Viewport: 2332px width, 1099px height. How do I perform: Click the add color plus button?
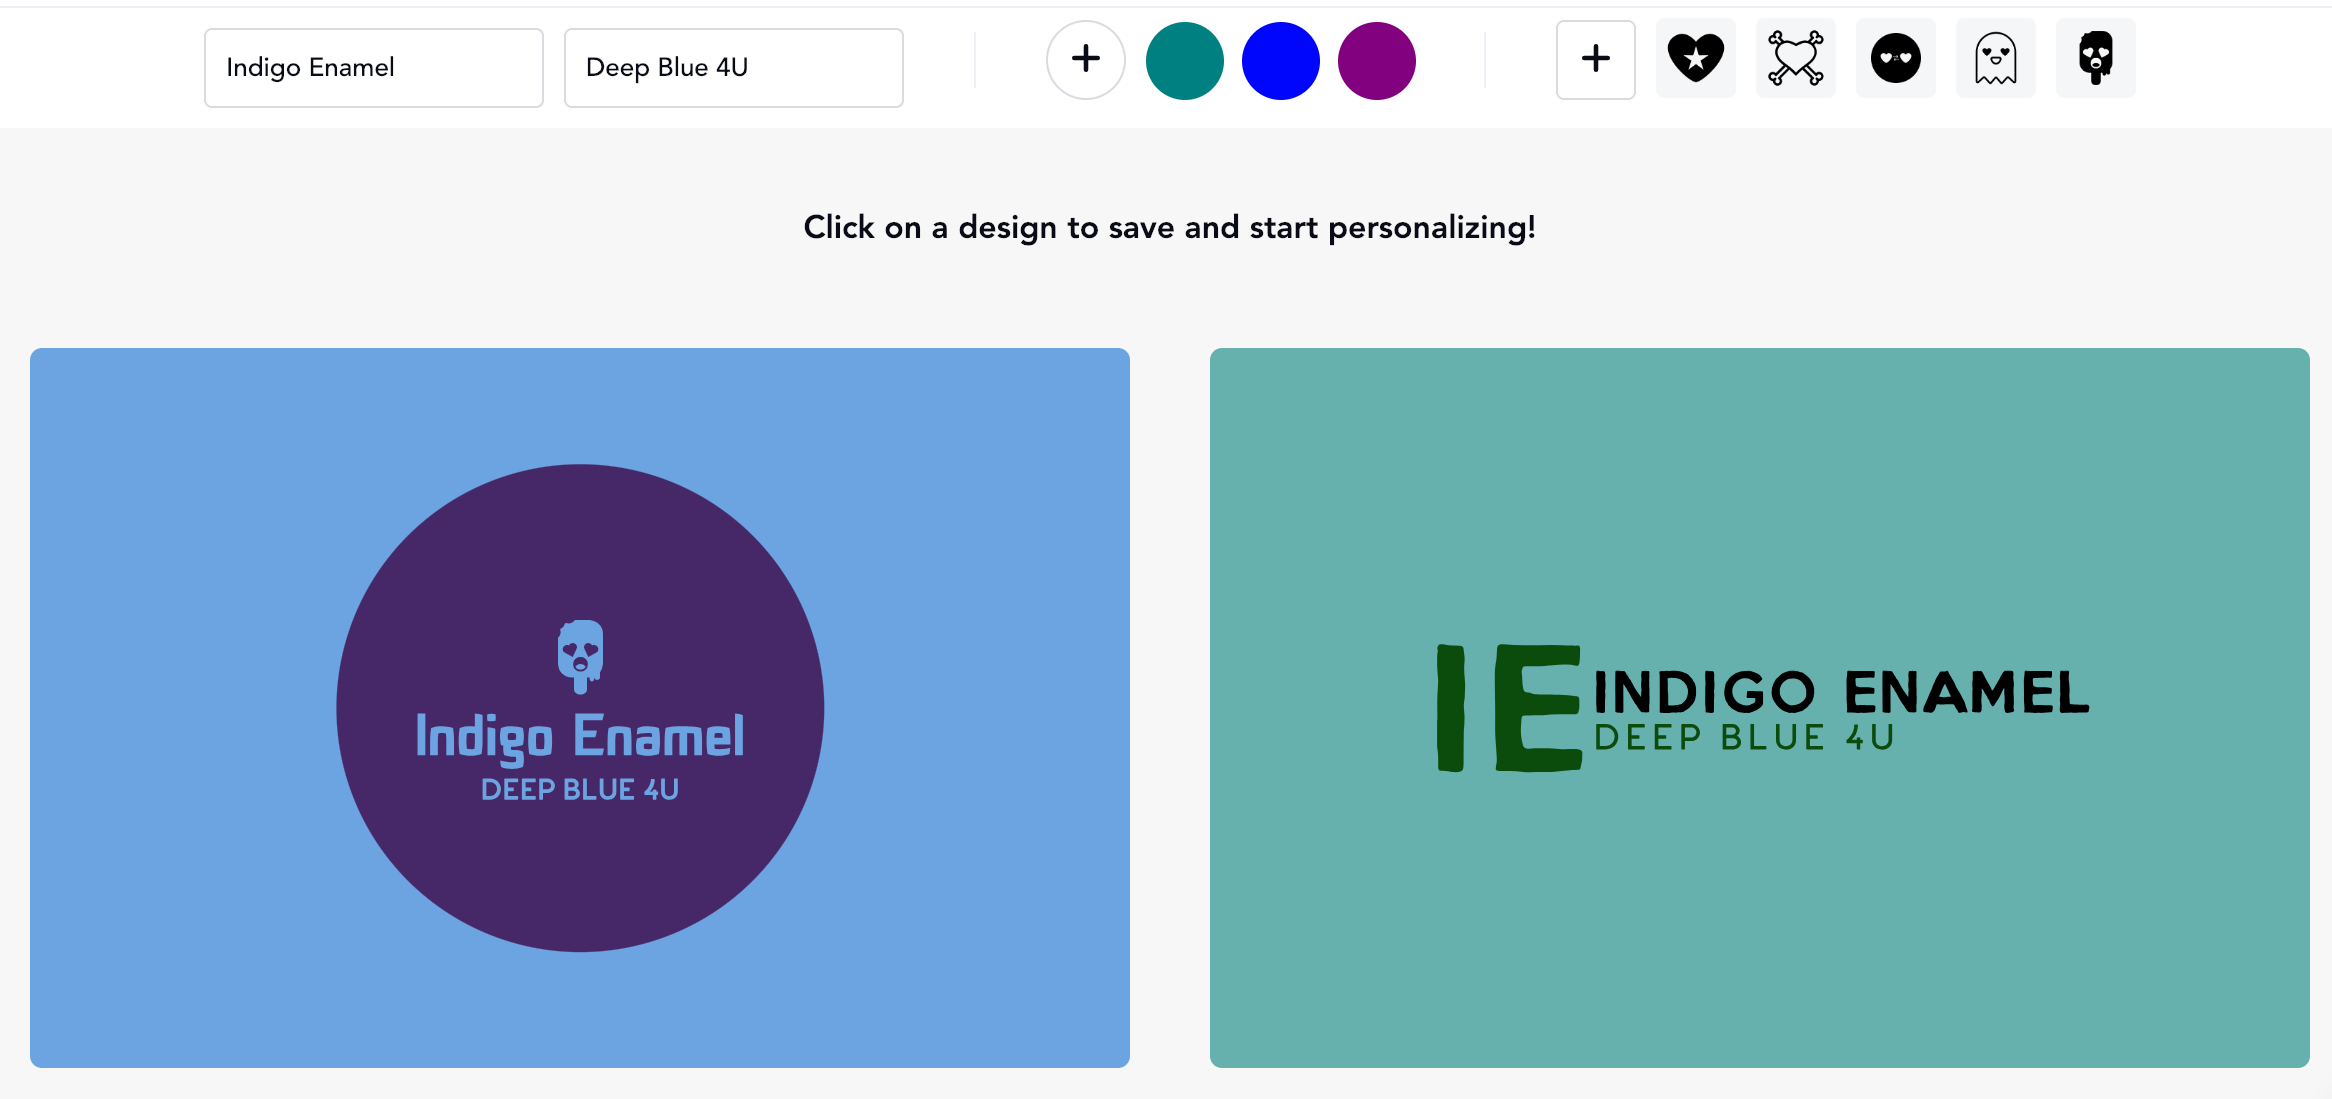click(1085, 60)
